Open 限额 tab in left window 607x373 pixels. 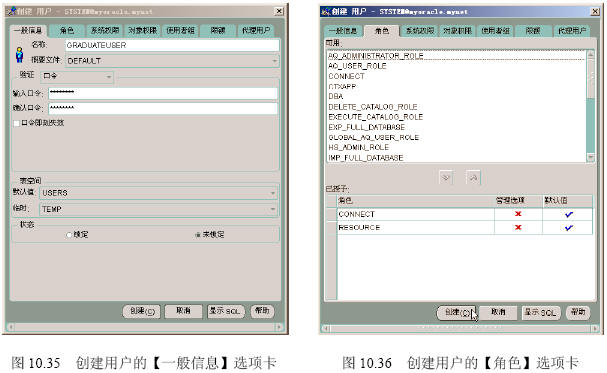[218, 30]
